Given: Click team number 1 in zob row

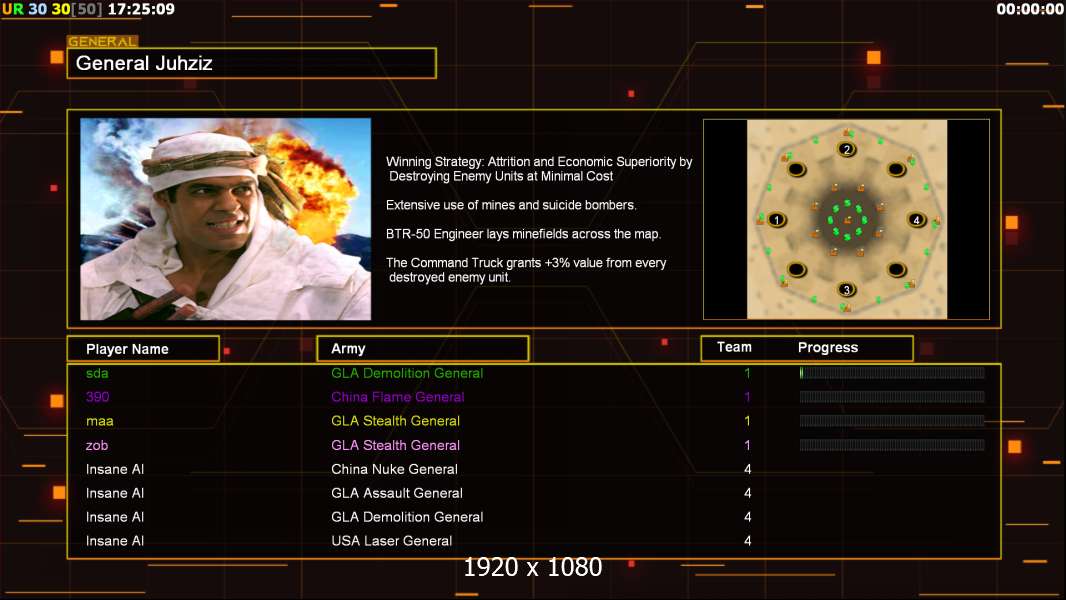Looking at the screenshot, I should click(x=747, y=445).
